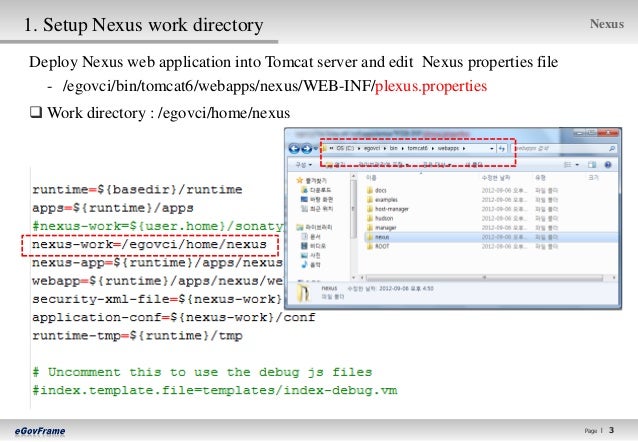Click the red plexus.properties file name
Screen dimensions: 638x442
point(431,86)
